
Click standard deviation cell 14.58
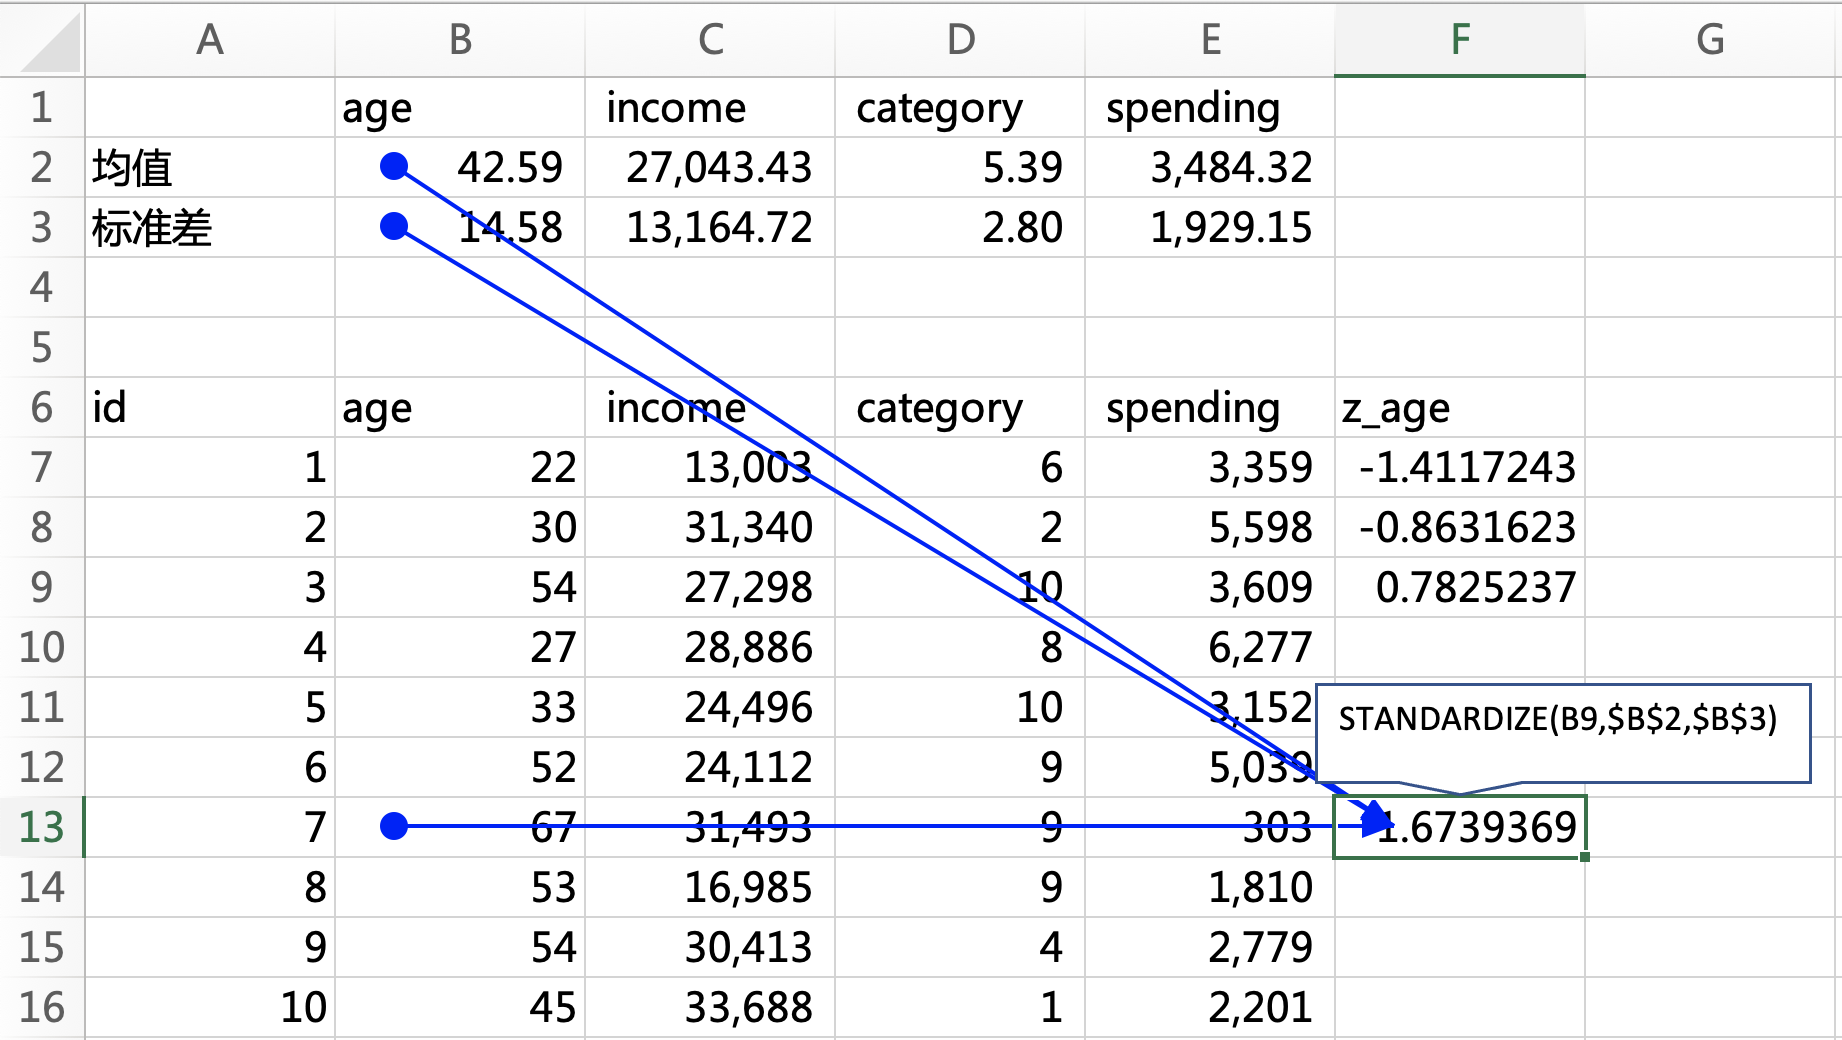(460, 227)
